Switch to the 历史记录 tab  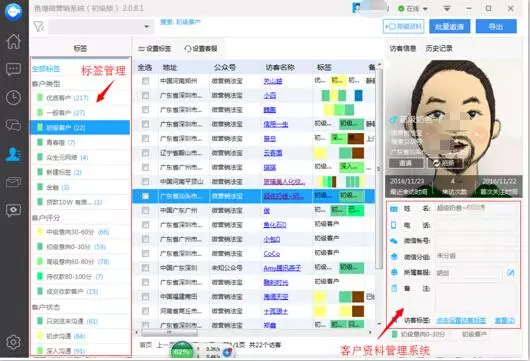439,49
